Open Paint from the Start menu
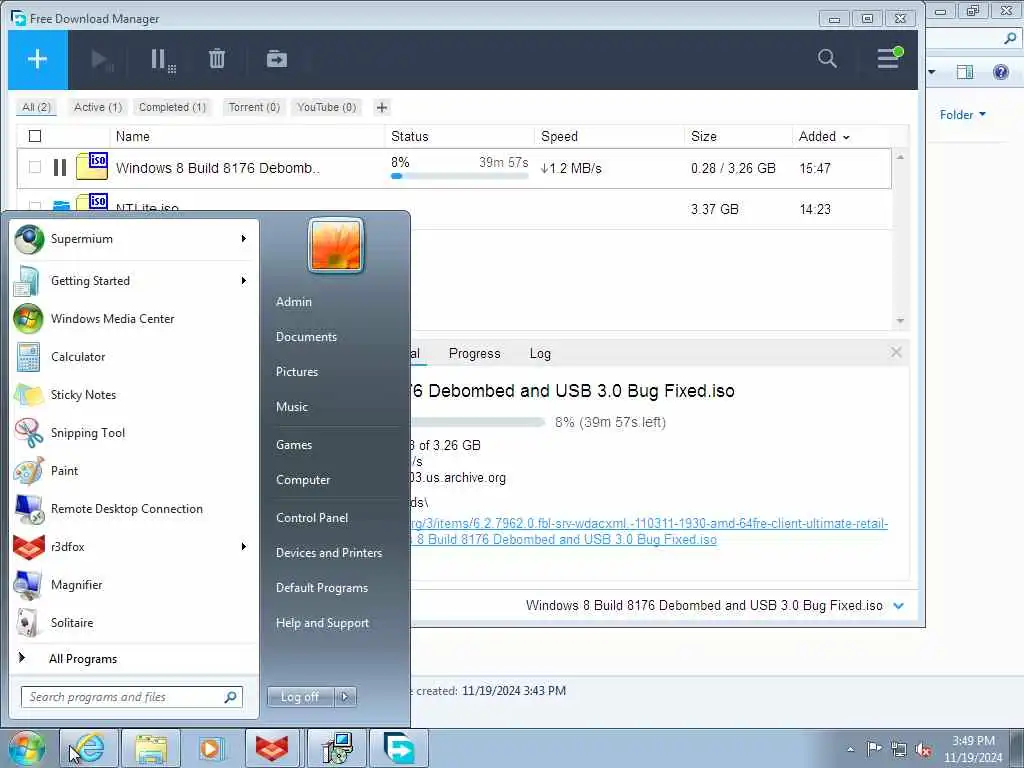This screenshot has height=768, width=1024. pos(134,471)
